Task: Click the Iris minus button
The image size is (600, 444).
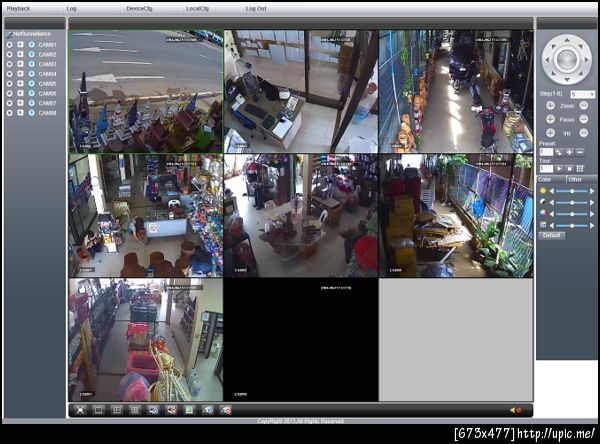Action: 584,133
